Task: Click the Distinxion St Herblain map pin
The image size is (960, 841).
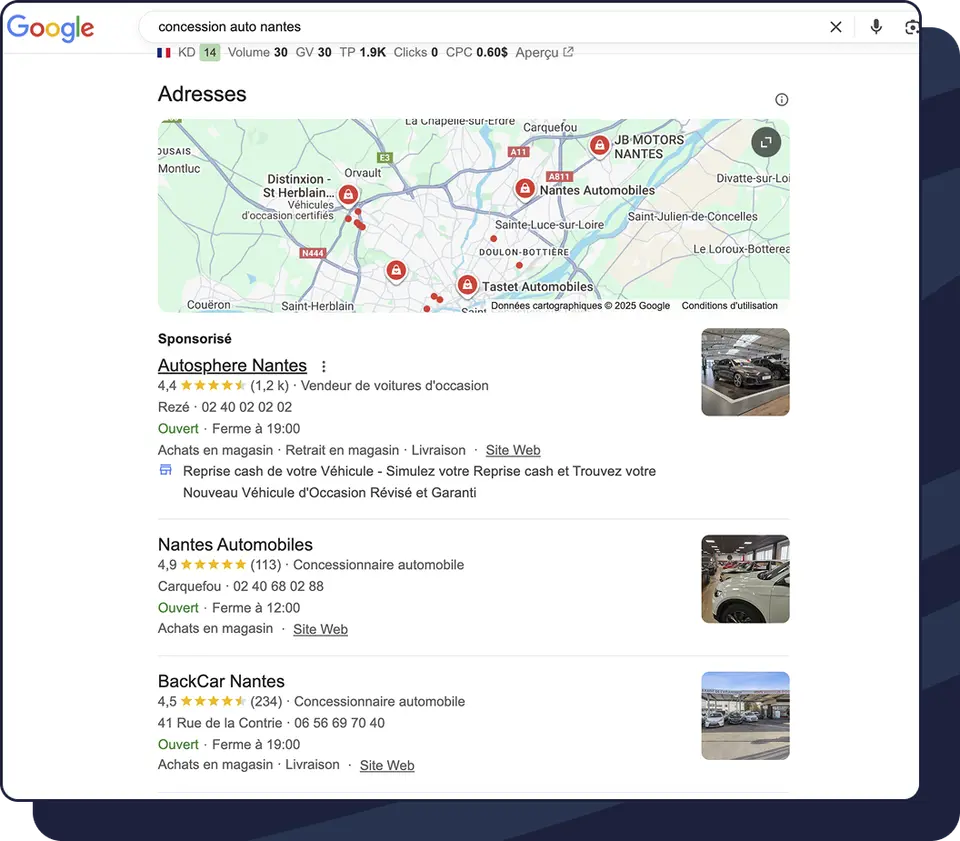Action: point(348,195)
